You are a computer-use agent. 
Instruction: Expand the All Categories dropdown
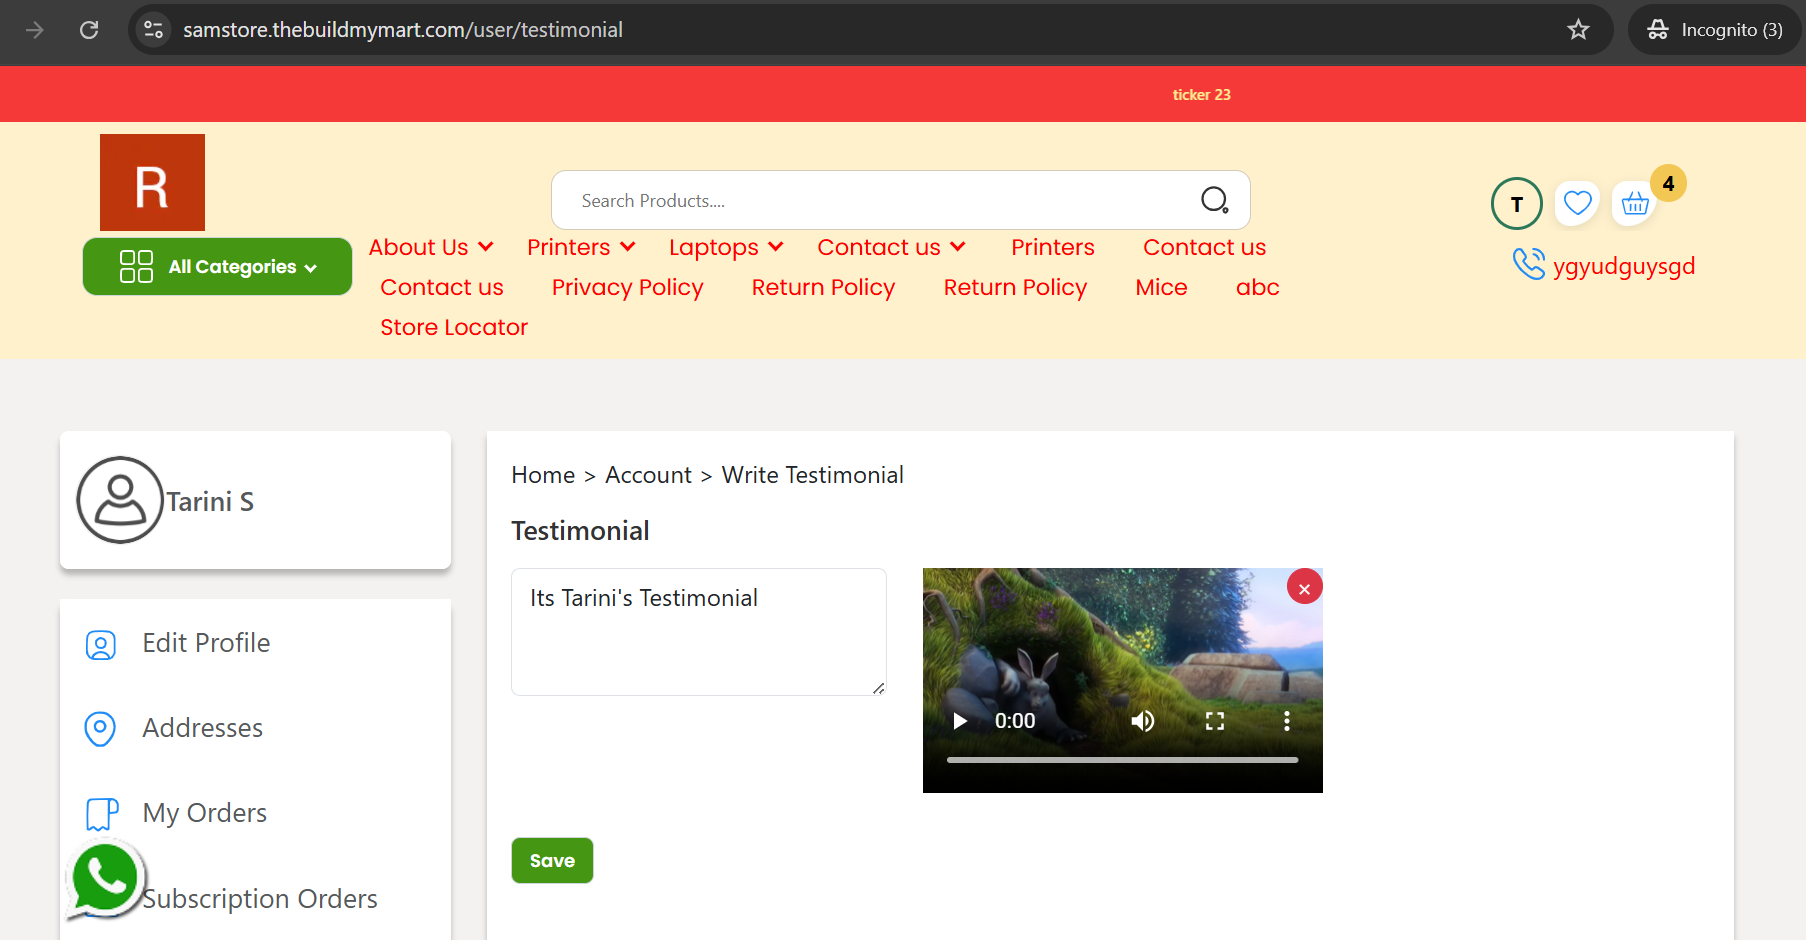[x=217, y=266]
